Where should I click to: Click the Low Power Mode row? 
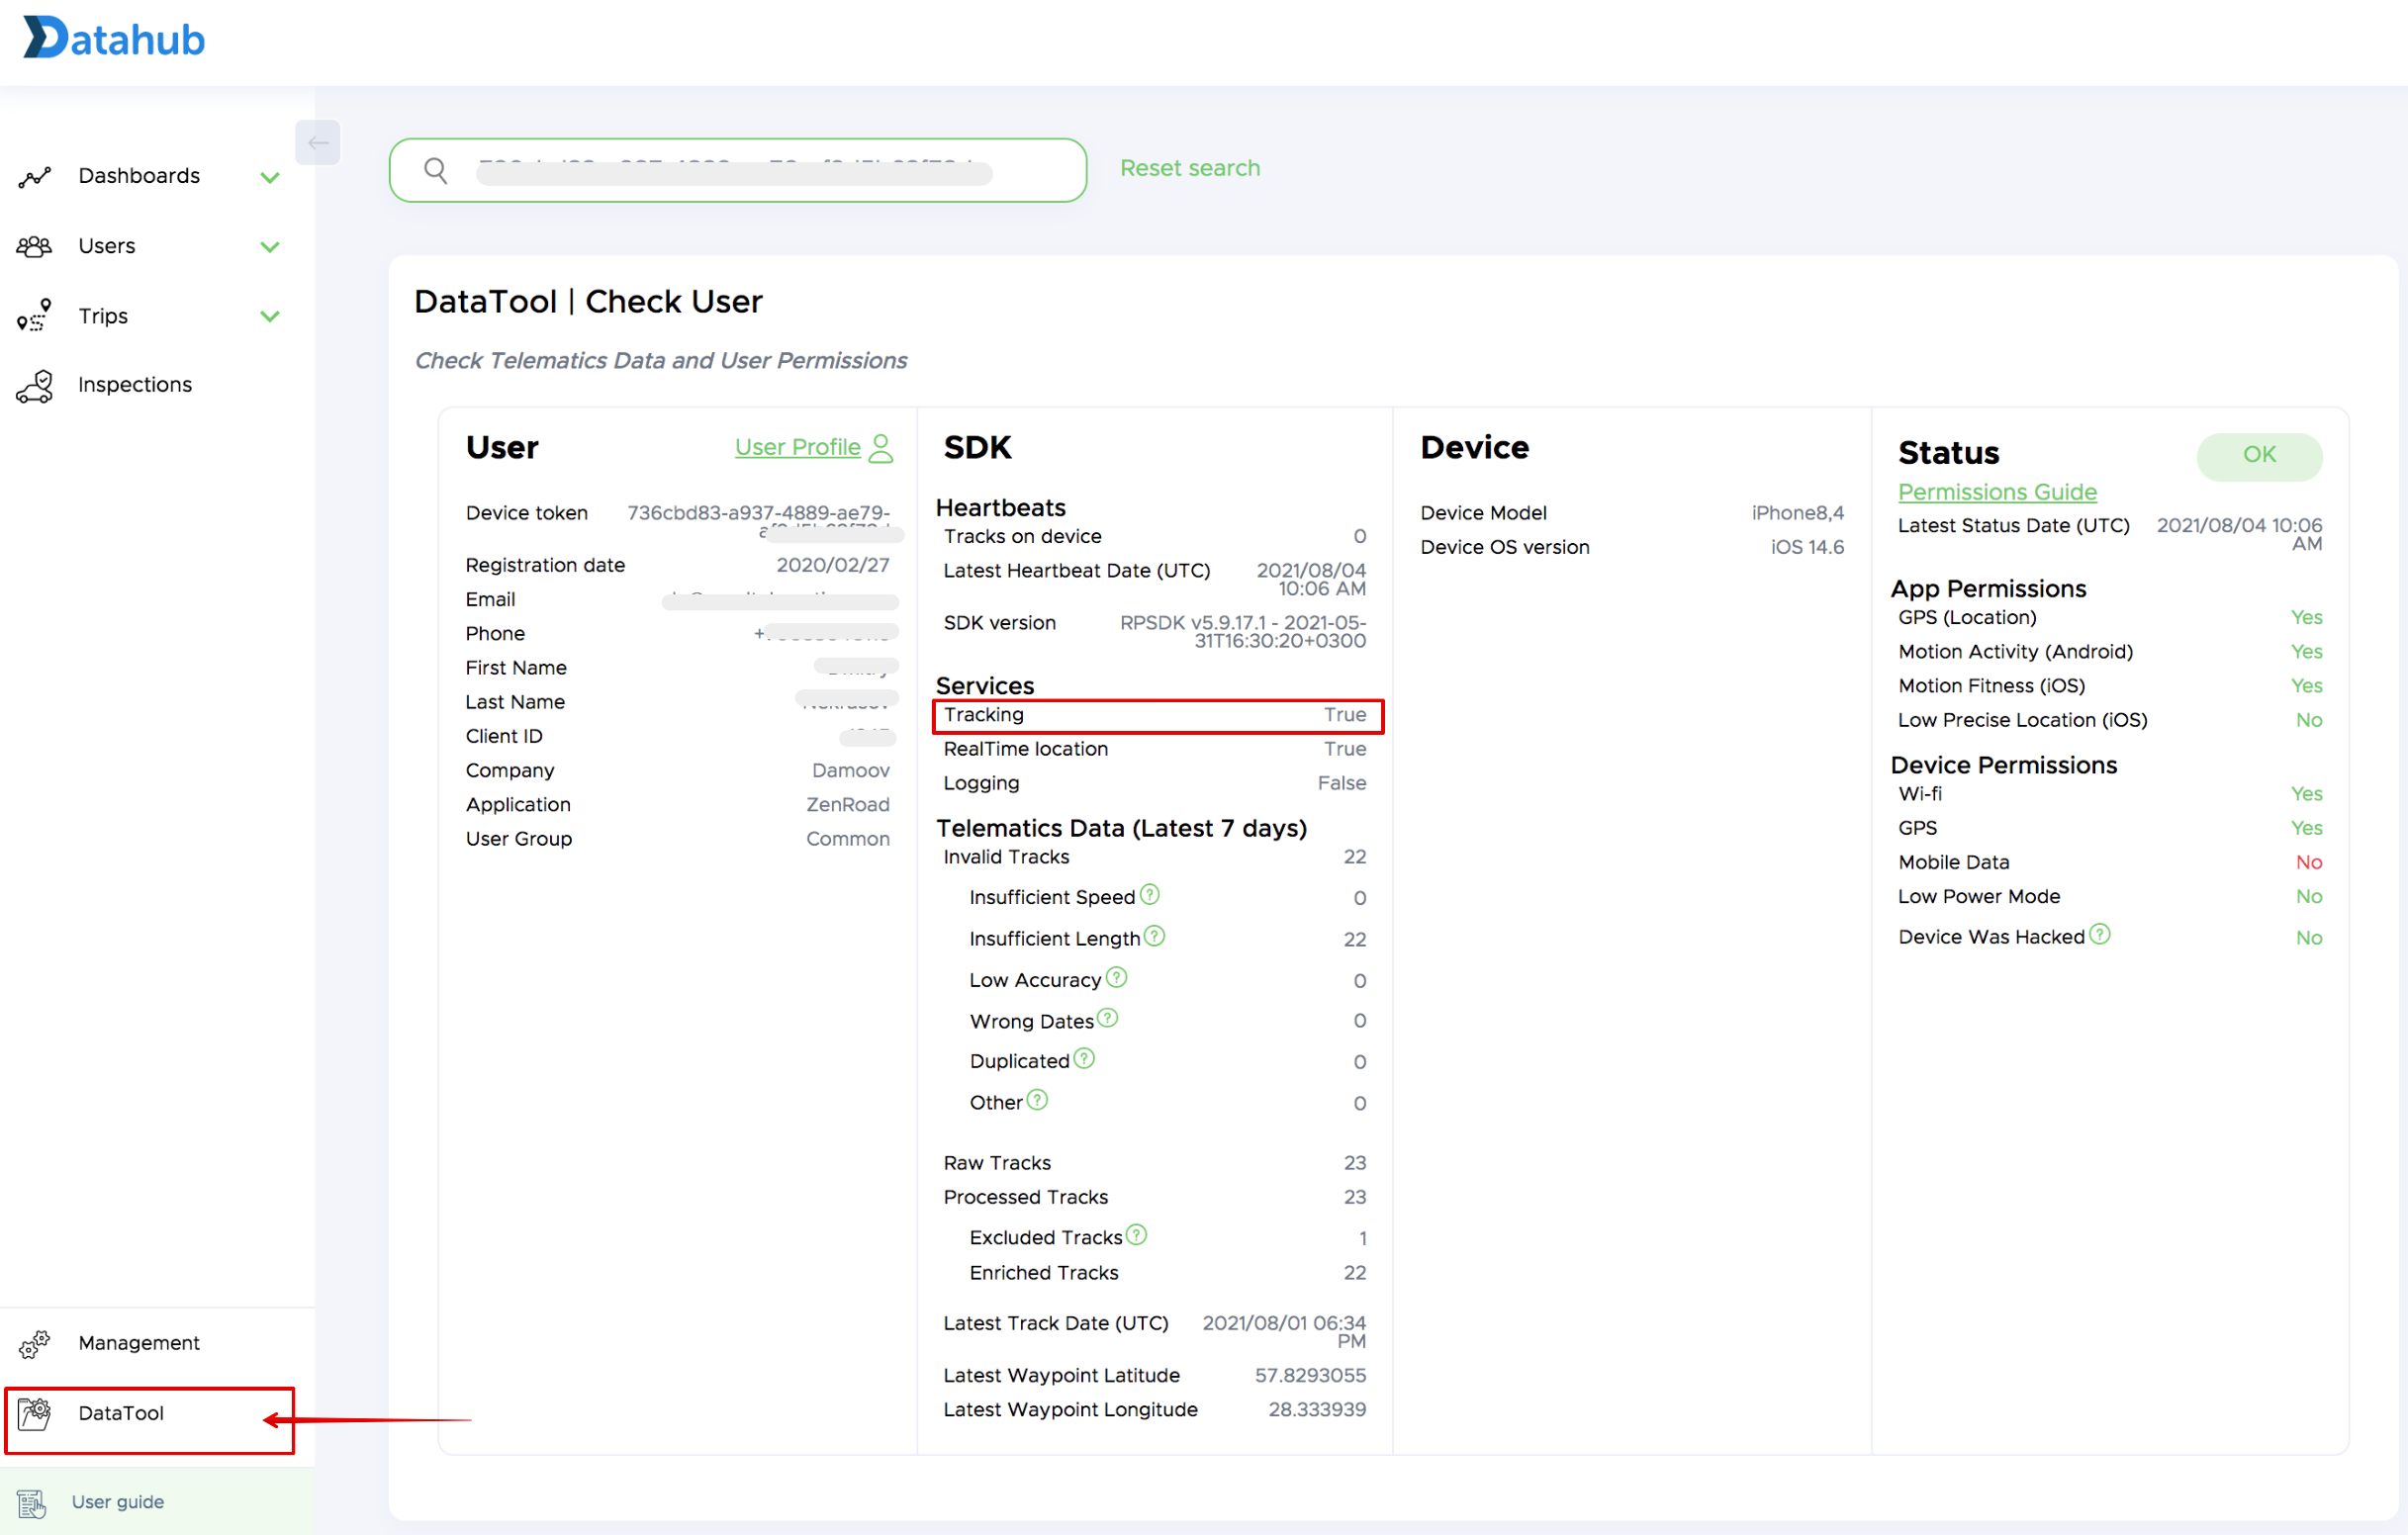point(2110,897)
